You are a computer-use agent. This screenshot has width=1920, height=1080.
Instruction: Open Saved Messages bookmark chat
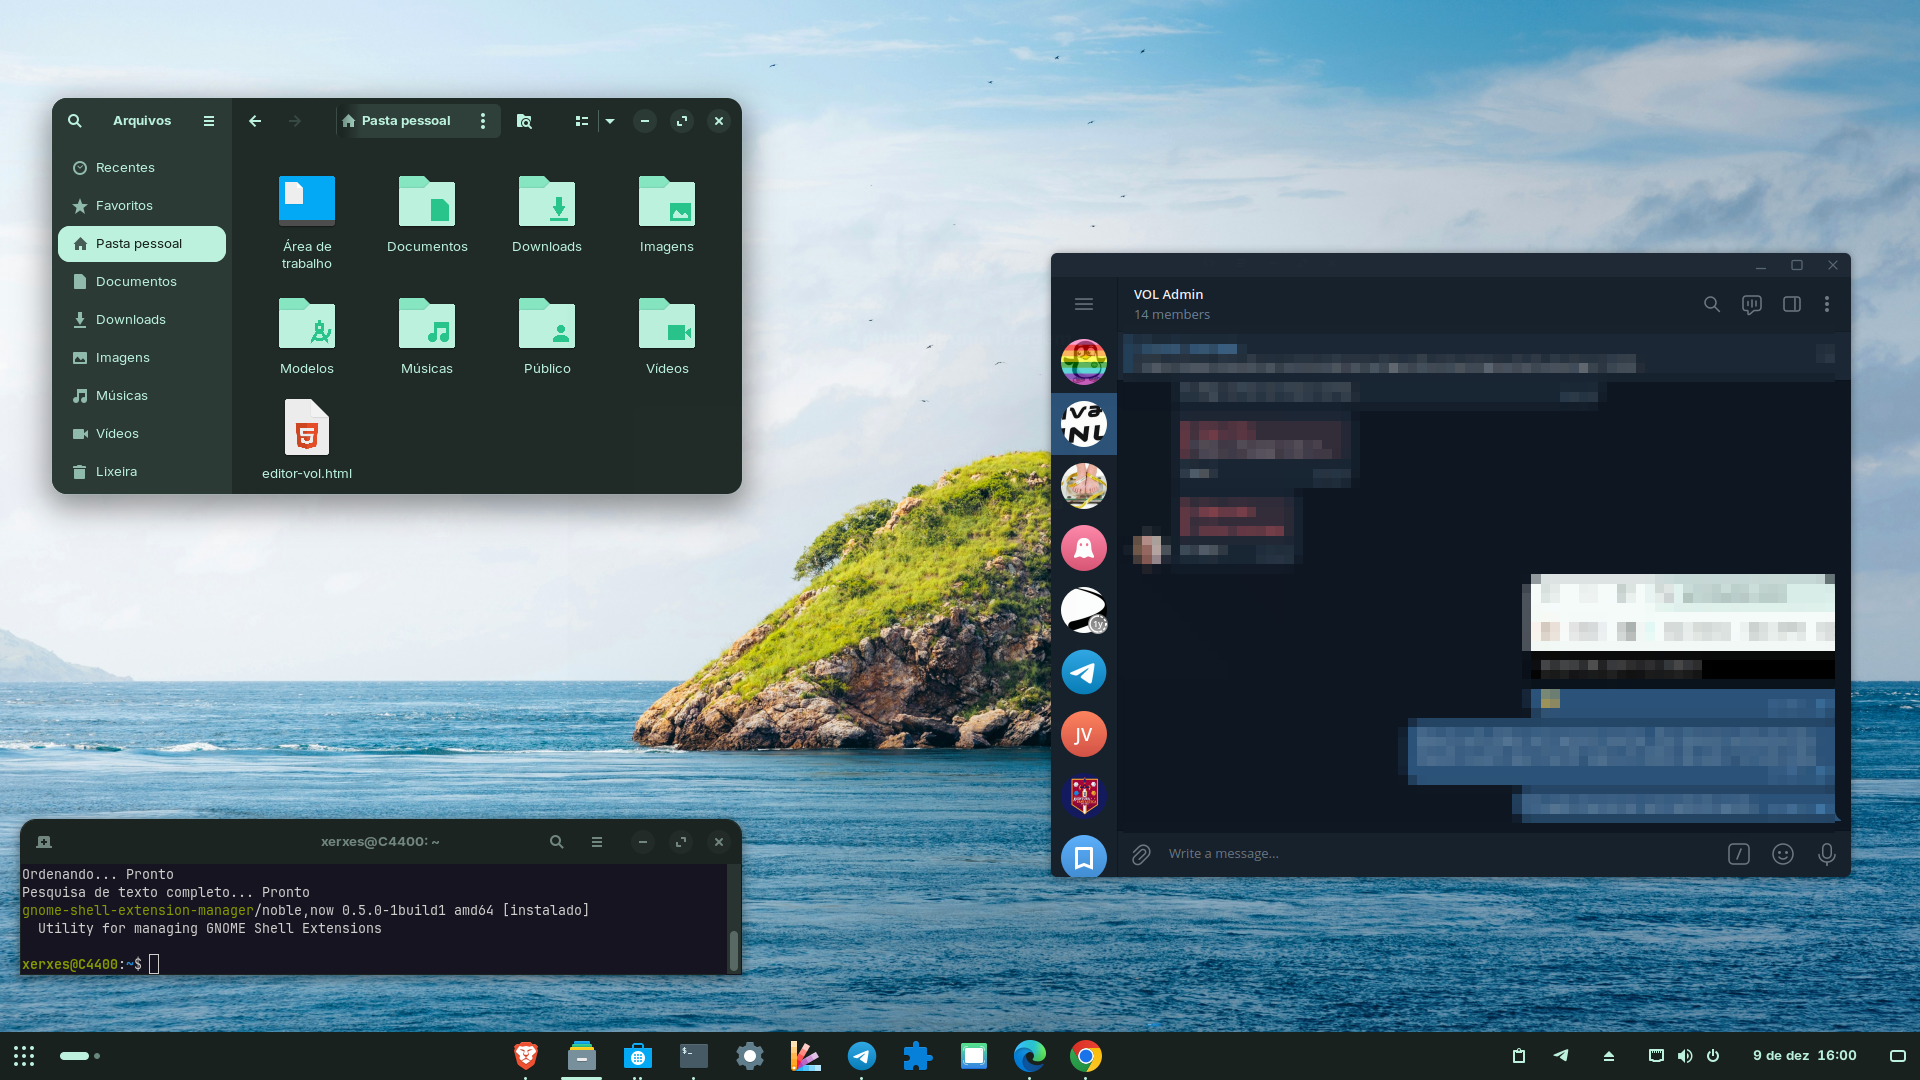coord(1083,857)
